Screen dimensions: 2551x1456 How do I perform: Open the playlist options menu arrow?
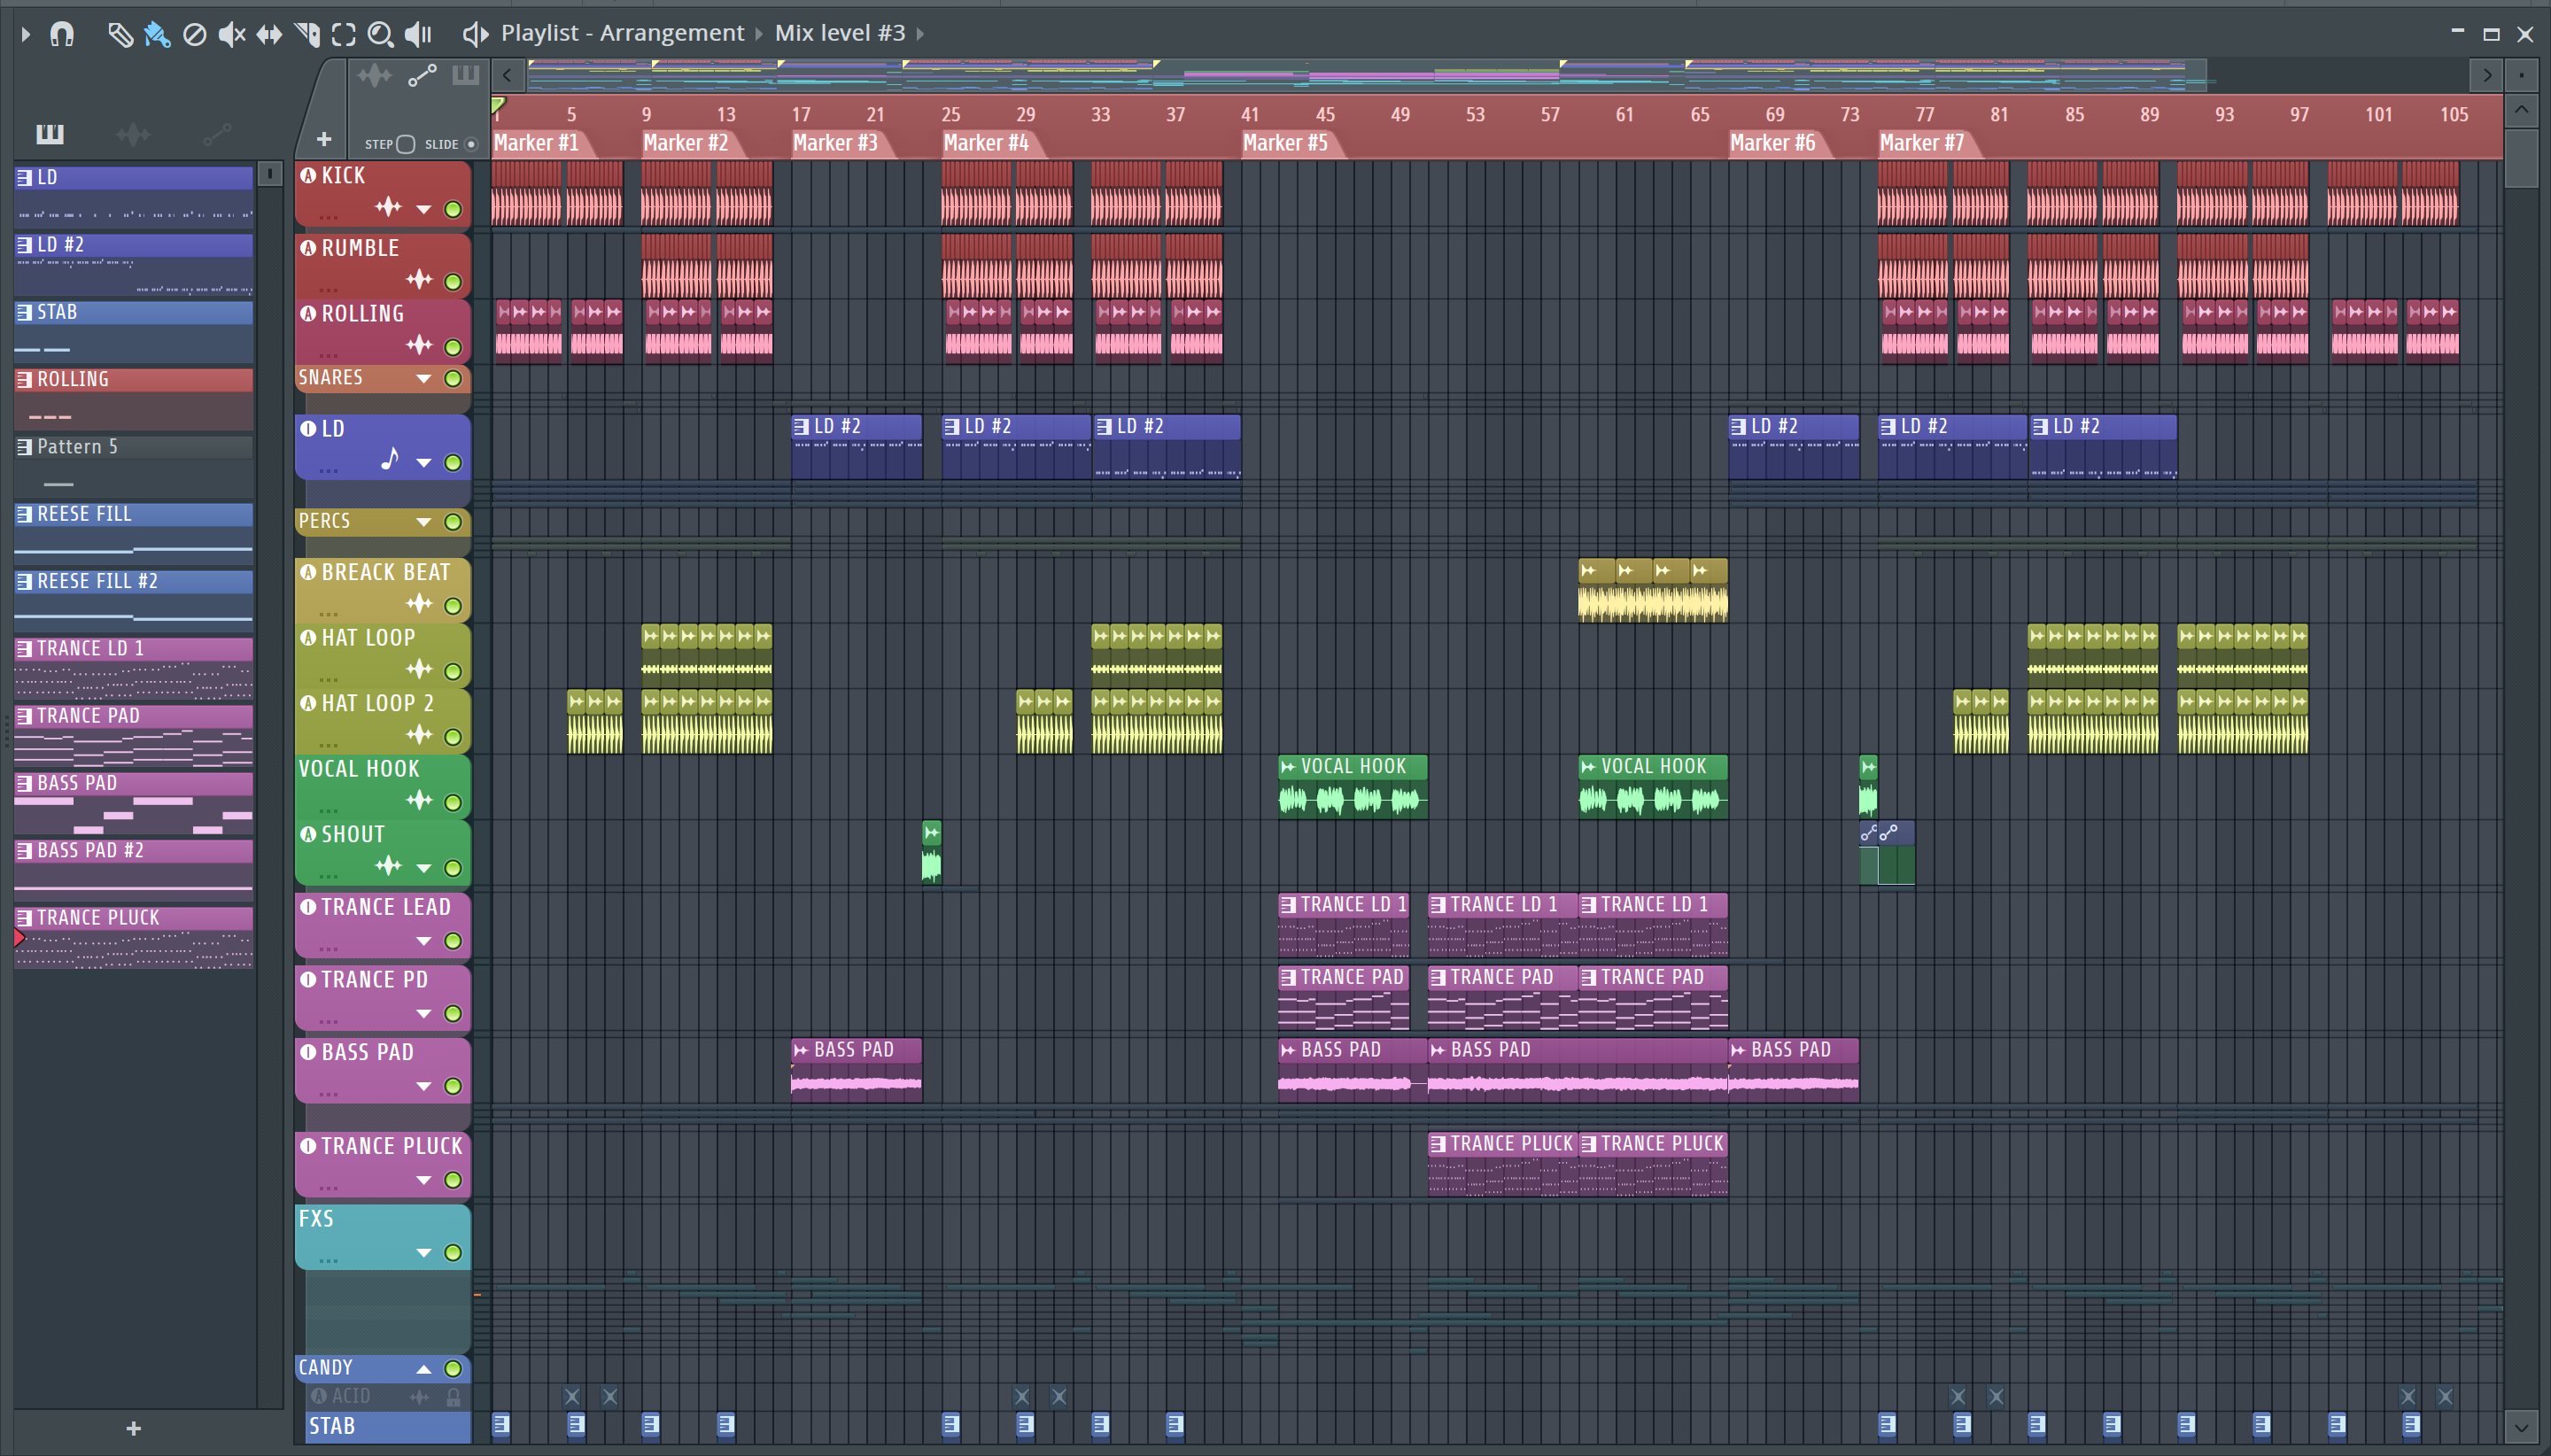click(x=26, y=34)
